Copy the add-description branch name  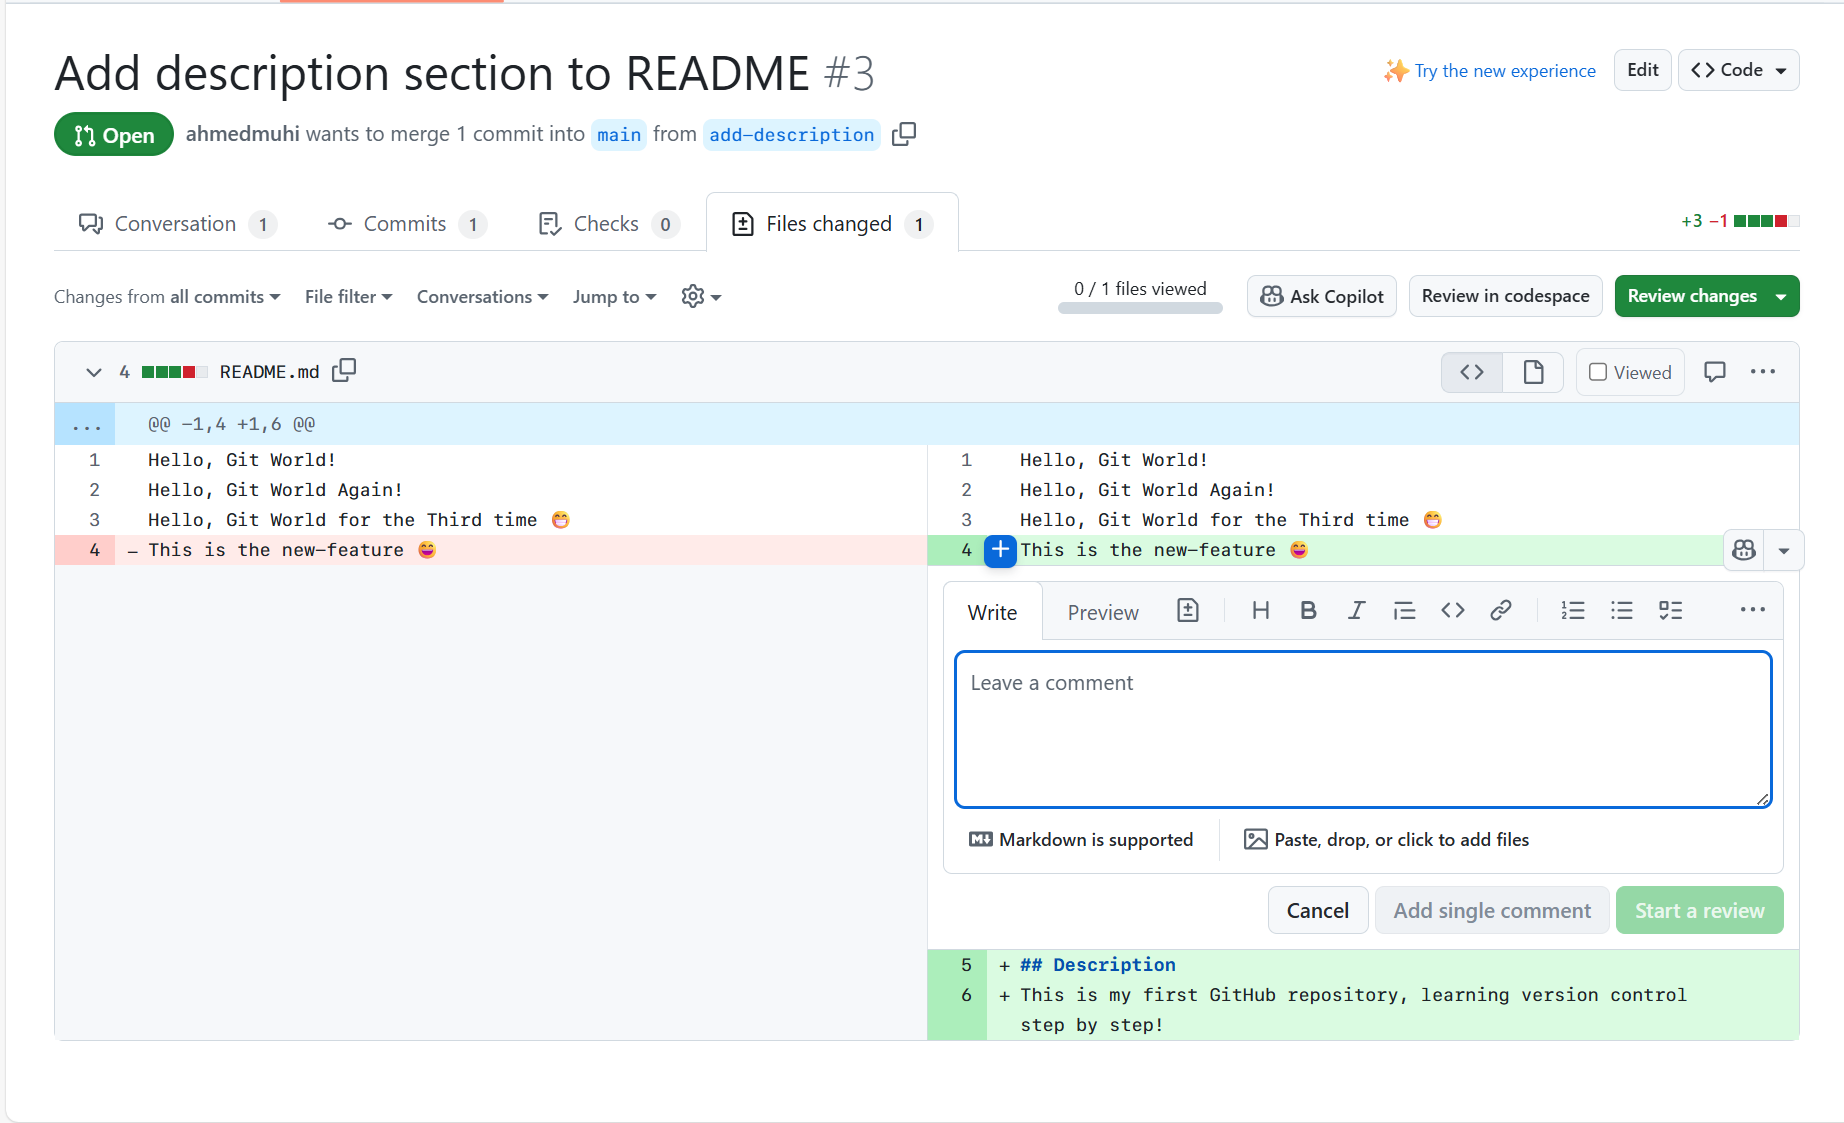coord(904,134)
